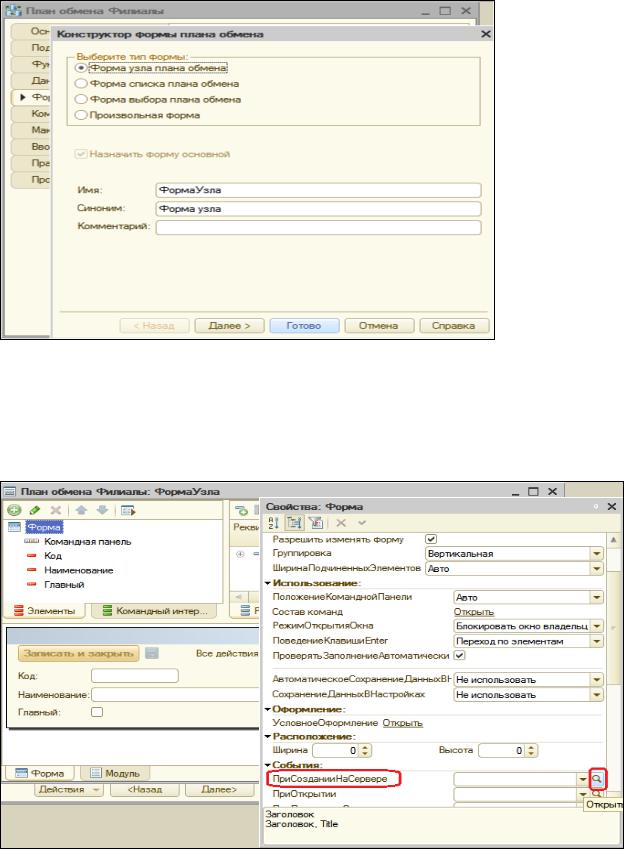Switch to the 'Элементы' tab
The height and width of the screenshot is (849, 624).
[45, 611]
